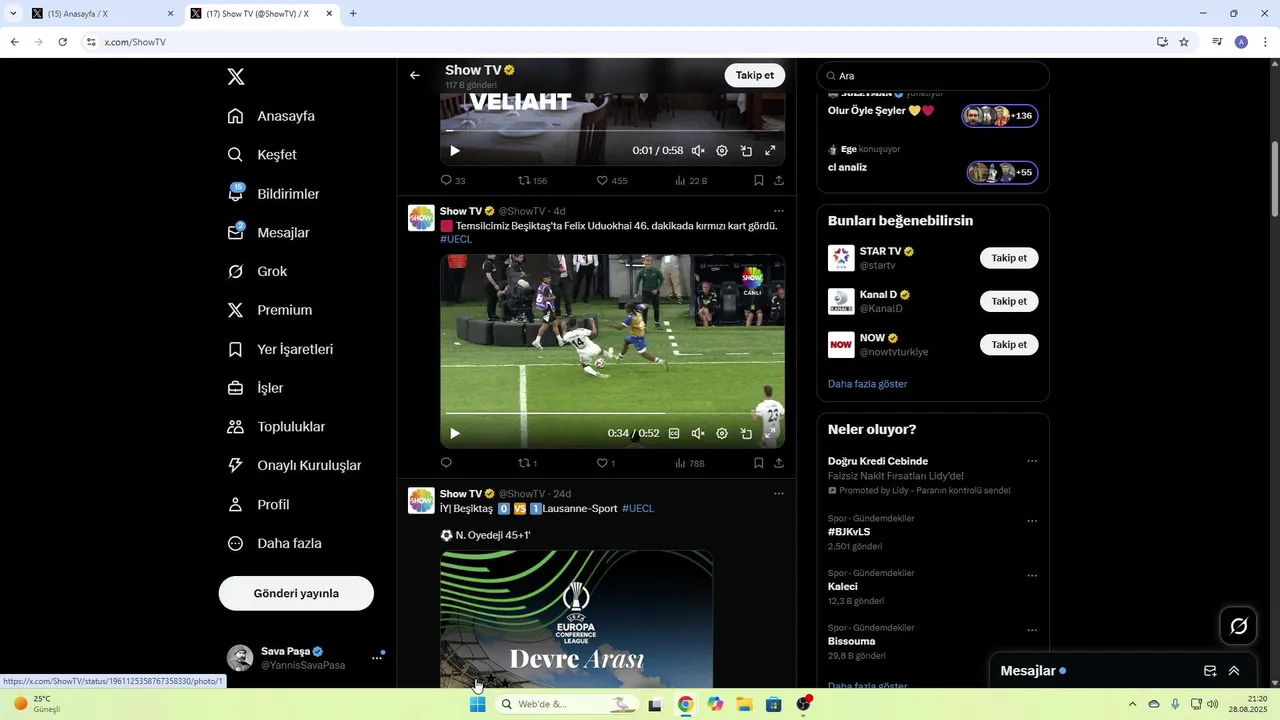Open Windows Start menu

478,704
